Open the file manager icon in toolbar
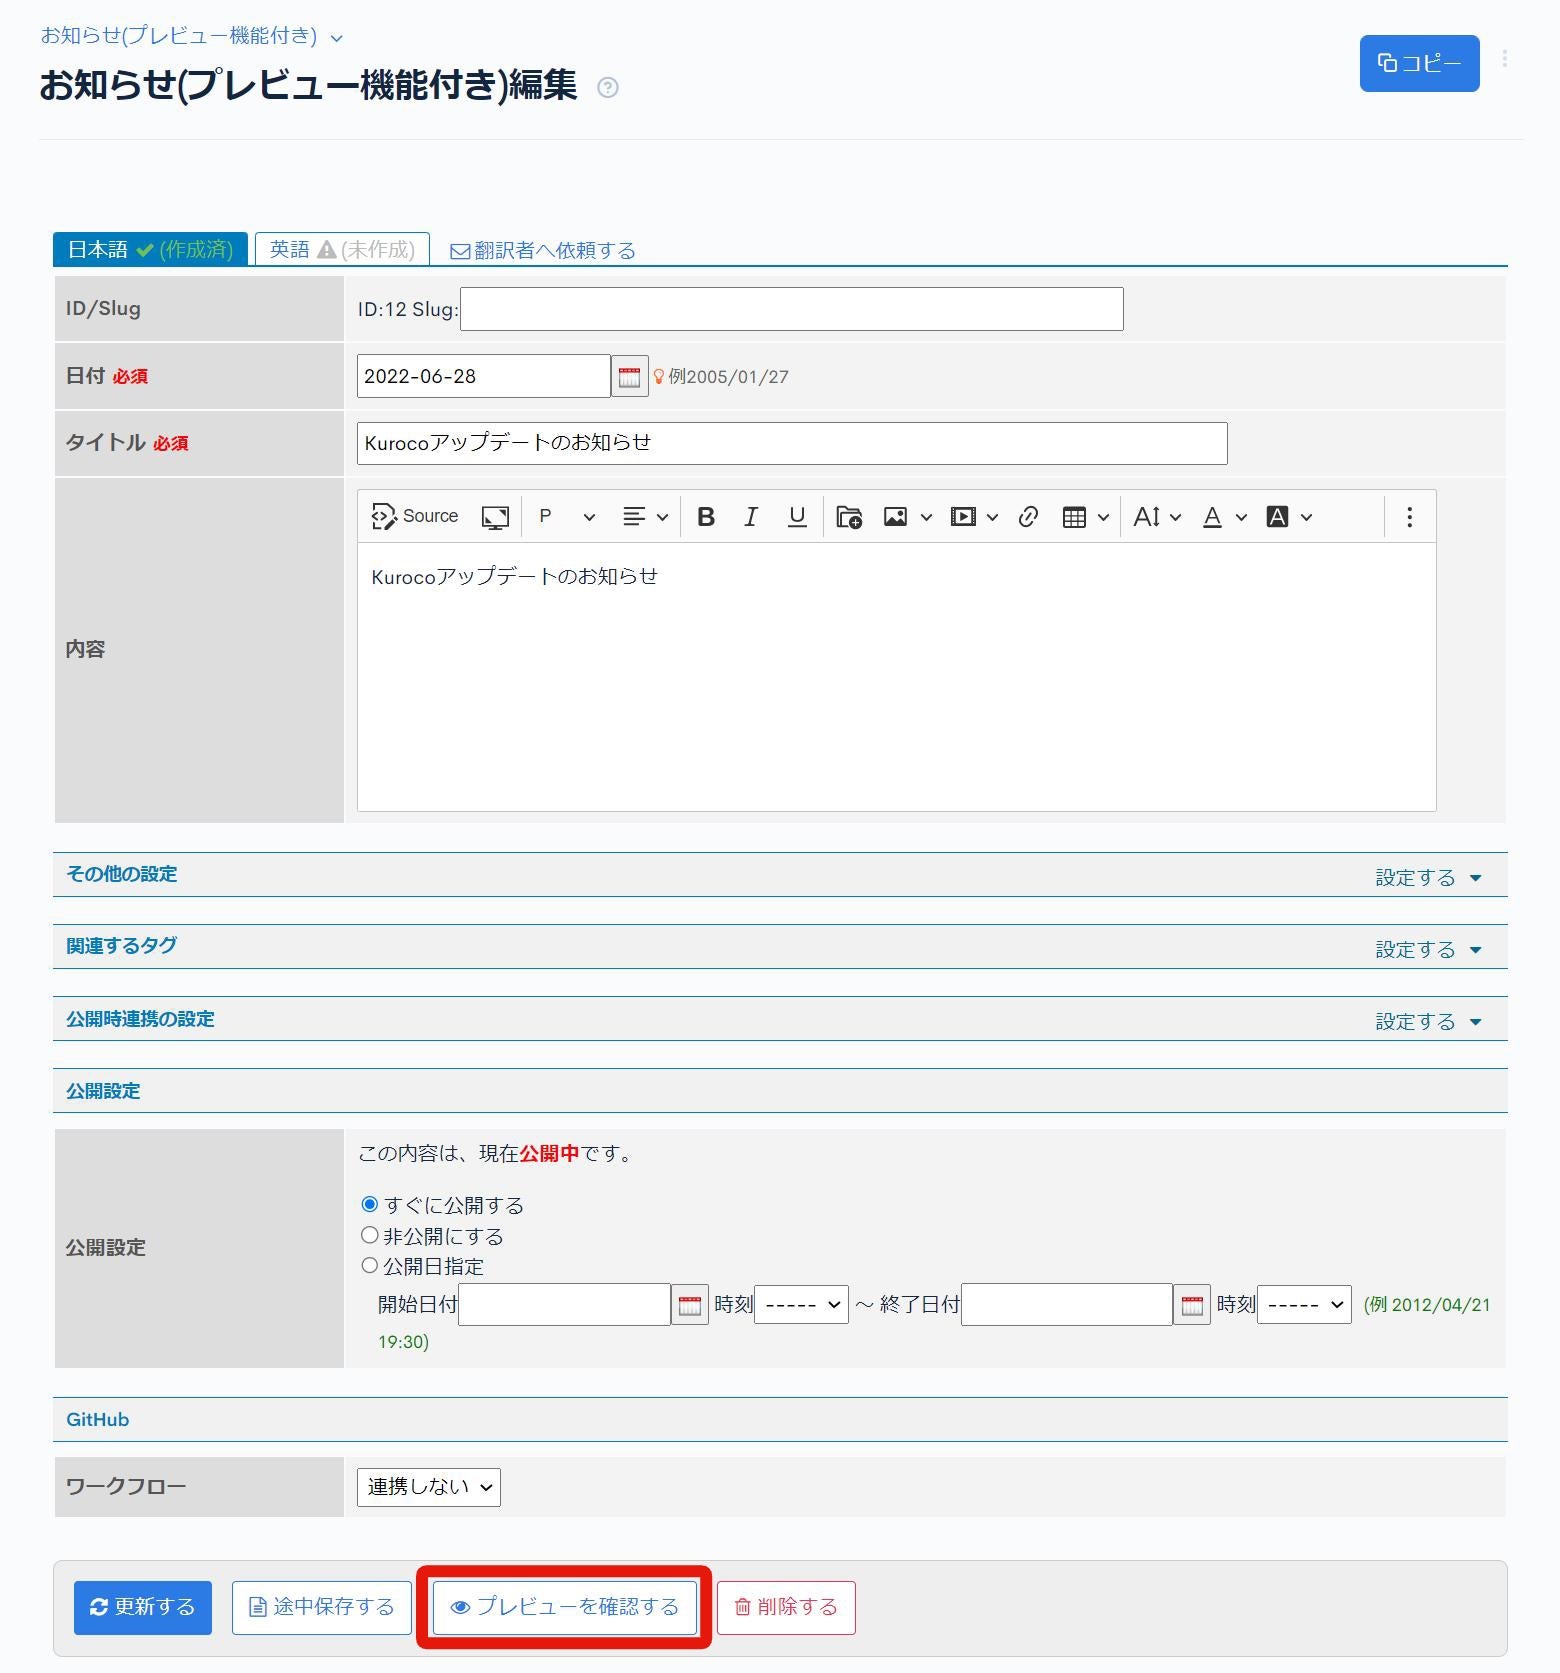1560x1673 pixels. (849, 517)
